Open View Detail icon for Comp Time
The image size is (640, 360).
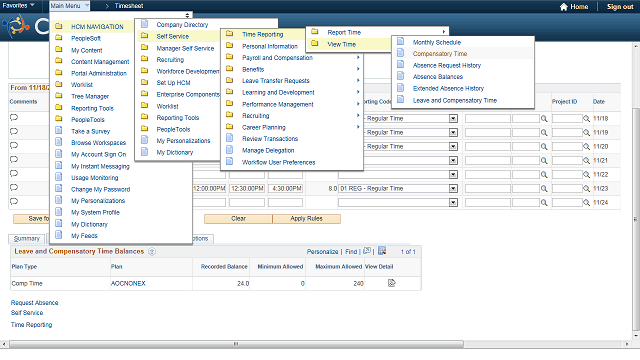point(391,283)
